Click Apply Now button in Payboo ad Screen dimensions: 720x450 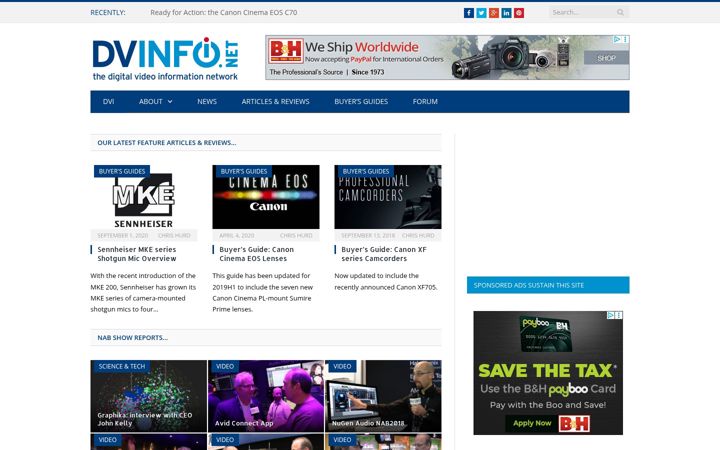point(532,423)
